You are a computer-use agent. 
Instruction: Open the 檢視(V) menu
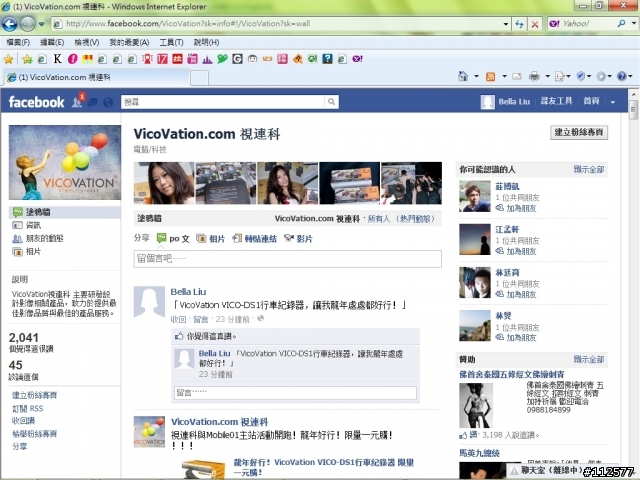click(87, 42)
